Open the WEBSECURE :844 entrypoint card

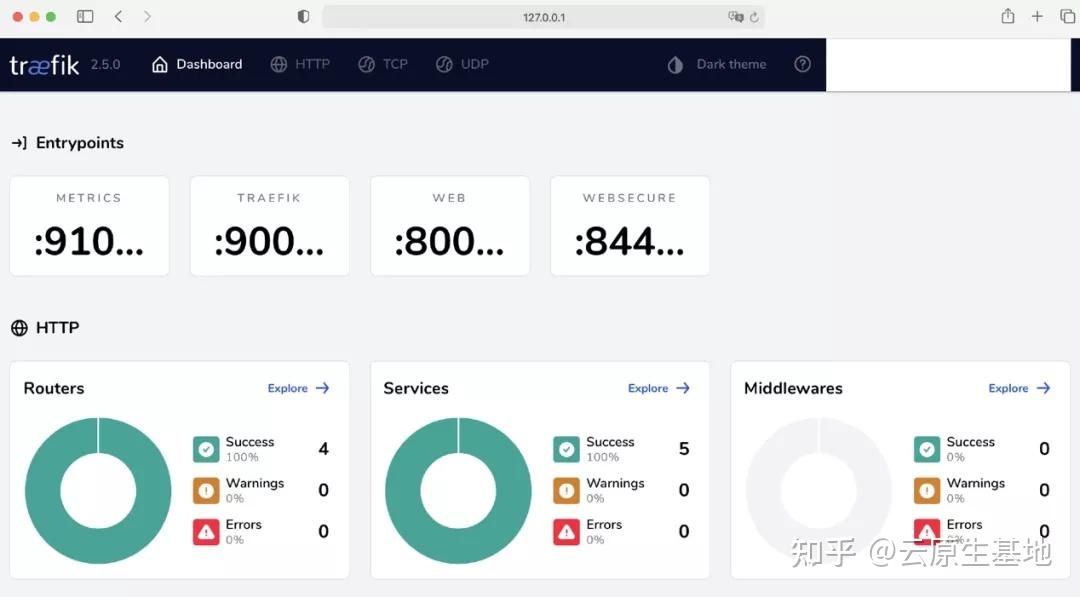(629, 225)
